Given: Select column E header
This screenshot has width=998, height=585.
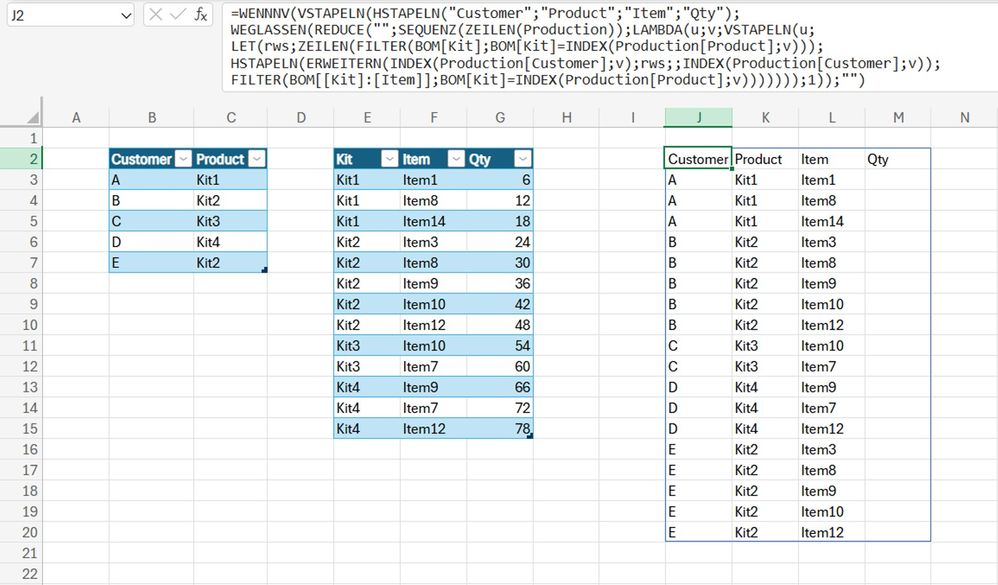Looking at the screenshot, I should tap(367, 118).
